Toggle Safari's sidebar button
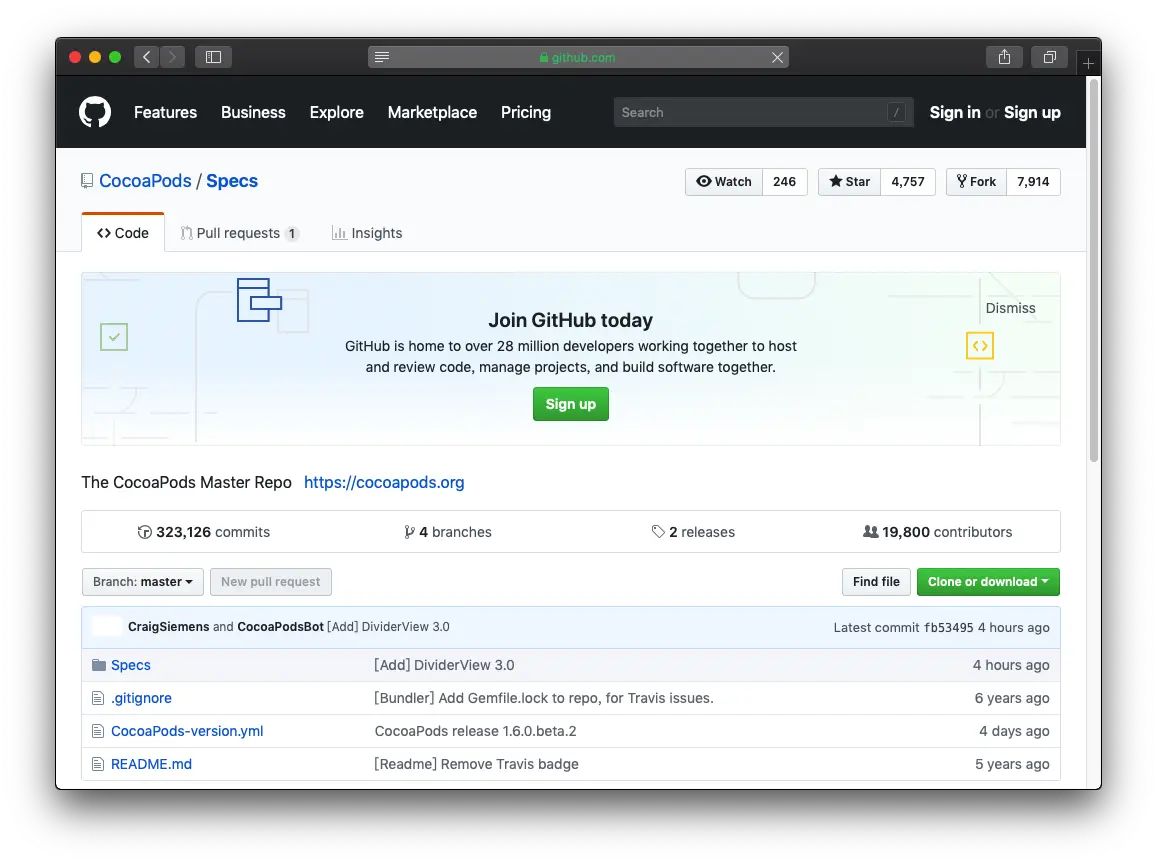 pos(213,57)
